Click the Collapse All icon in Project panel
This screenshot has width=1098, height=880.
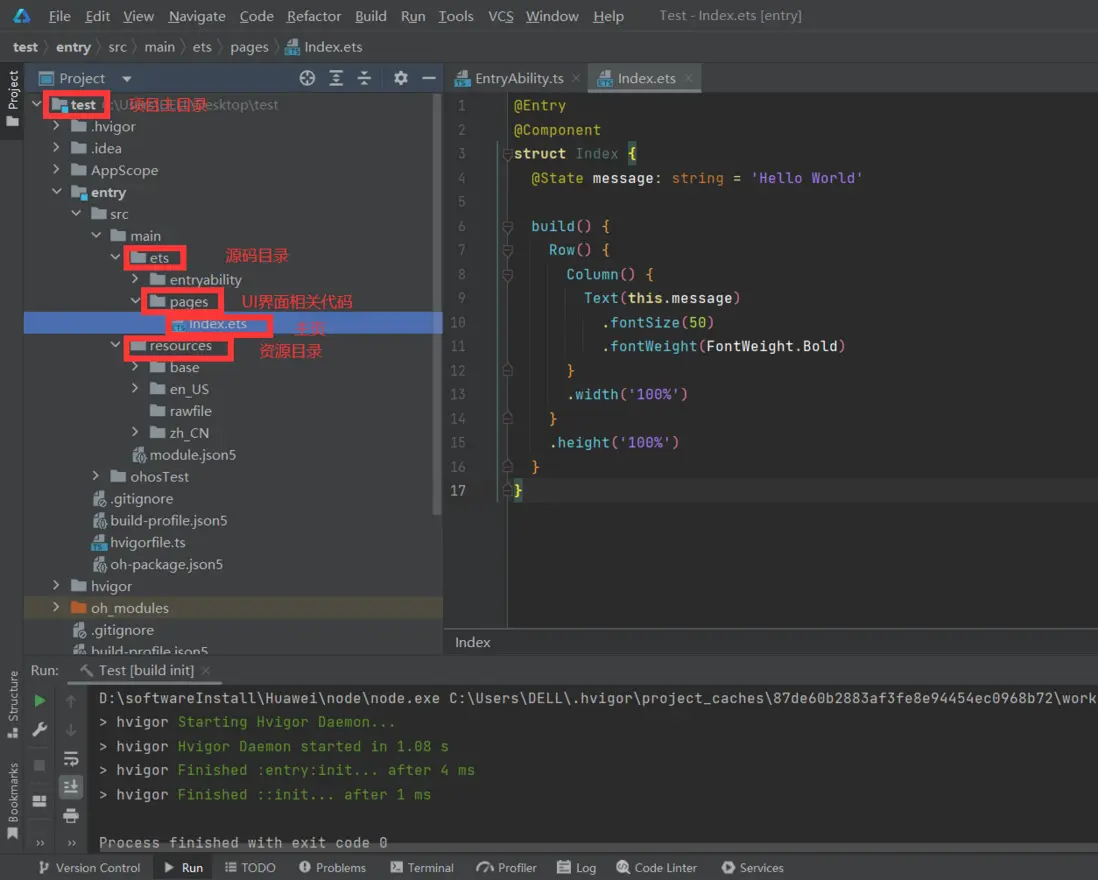coord(364,78)
